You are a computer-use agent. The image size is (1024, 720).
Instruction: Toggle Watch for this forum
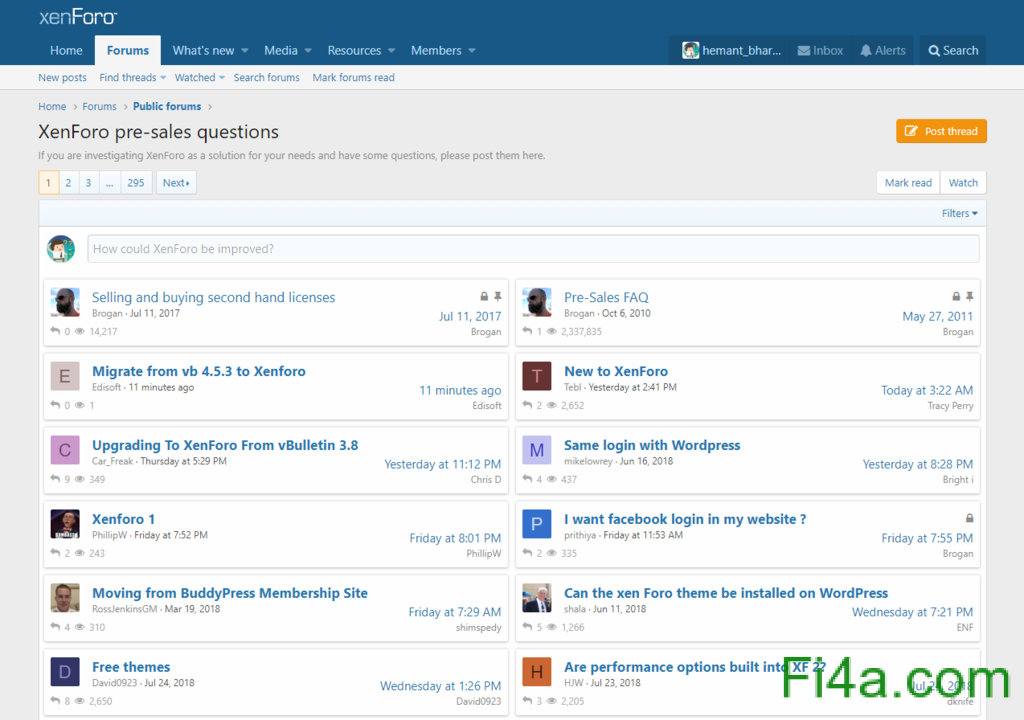pos(963,183)
